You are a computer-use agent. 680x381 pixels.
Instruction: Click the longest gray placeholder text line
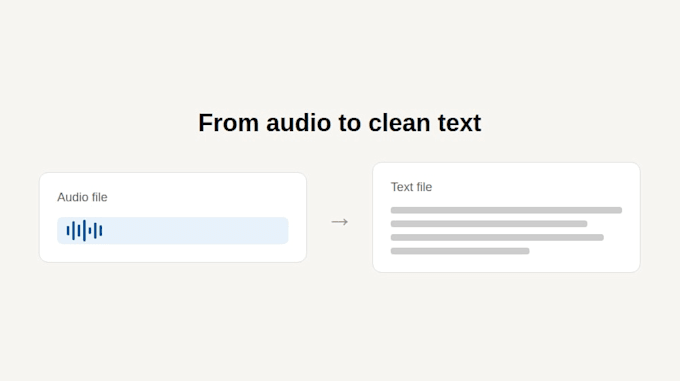pyautogui.click(x=506, y=210)
